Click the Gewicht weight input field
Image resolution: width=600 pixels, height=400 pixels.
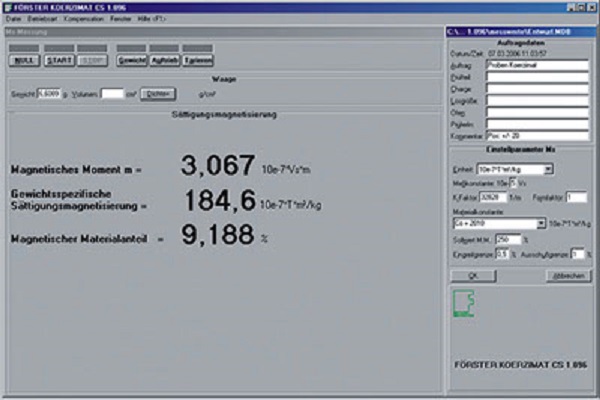pos(48,93)
